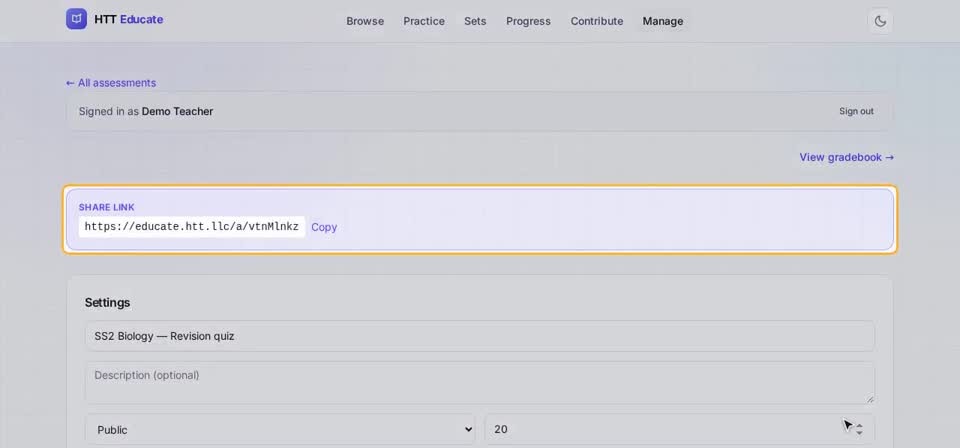Image resolution: width=960 pixels, height=448 pixels.
Task: Click the share link URL field
Action: pos(192,227)
